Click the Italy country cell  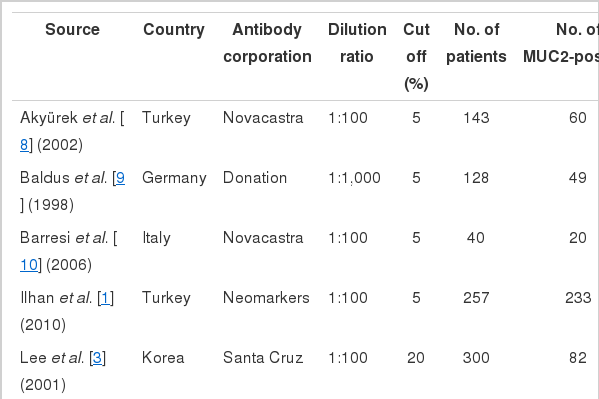[x=156, y=238]
